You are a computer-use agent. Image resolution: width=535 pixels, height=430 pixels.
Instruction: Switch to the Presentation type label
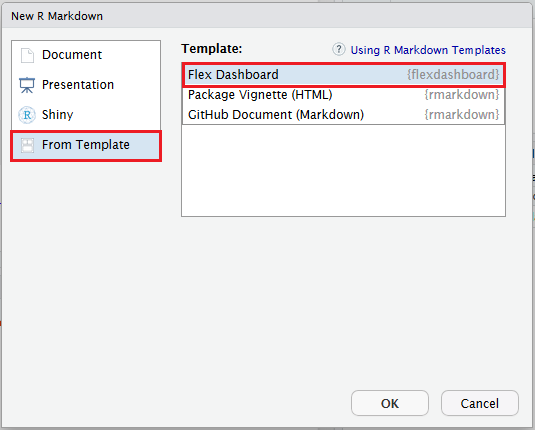78,85
